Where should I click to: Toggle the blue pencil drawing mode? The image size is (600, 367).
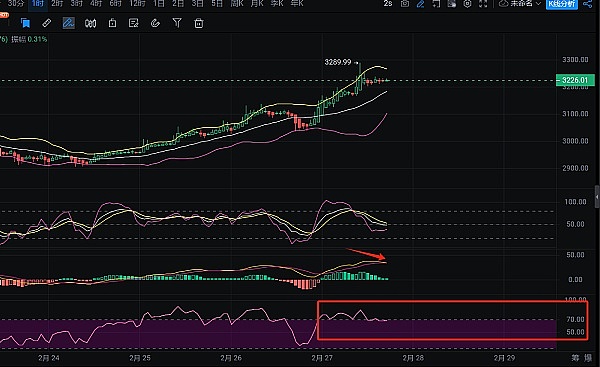tap(420, 3)
